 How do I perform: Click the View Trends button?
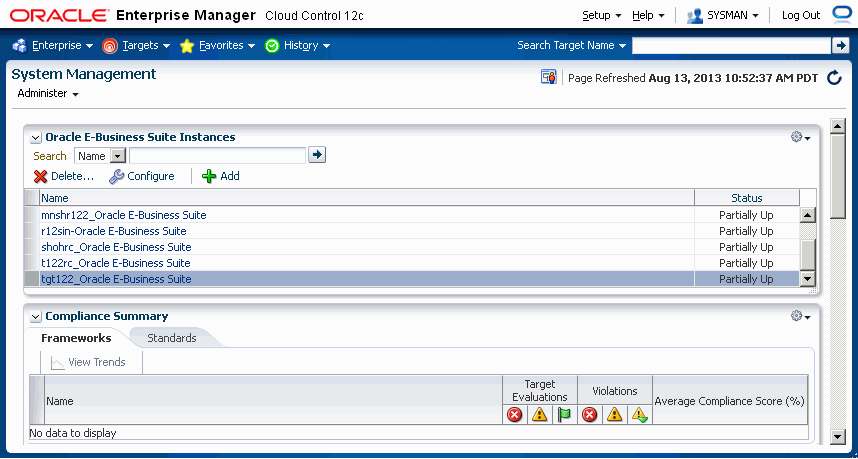(x=88, y=362)
